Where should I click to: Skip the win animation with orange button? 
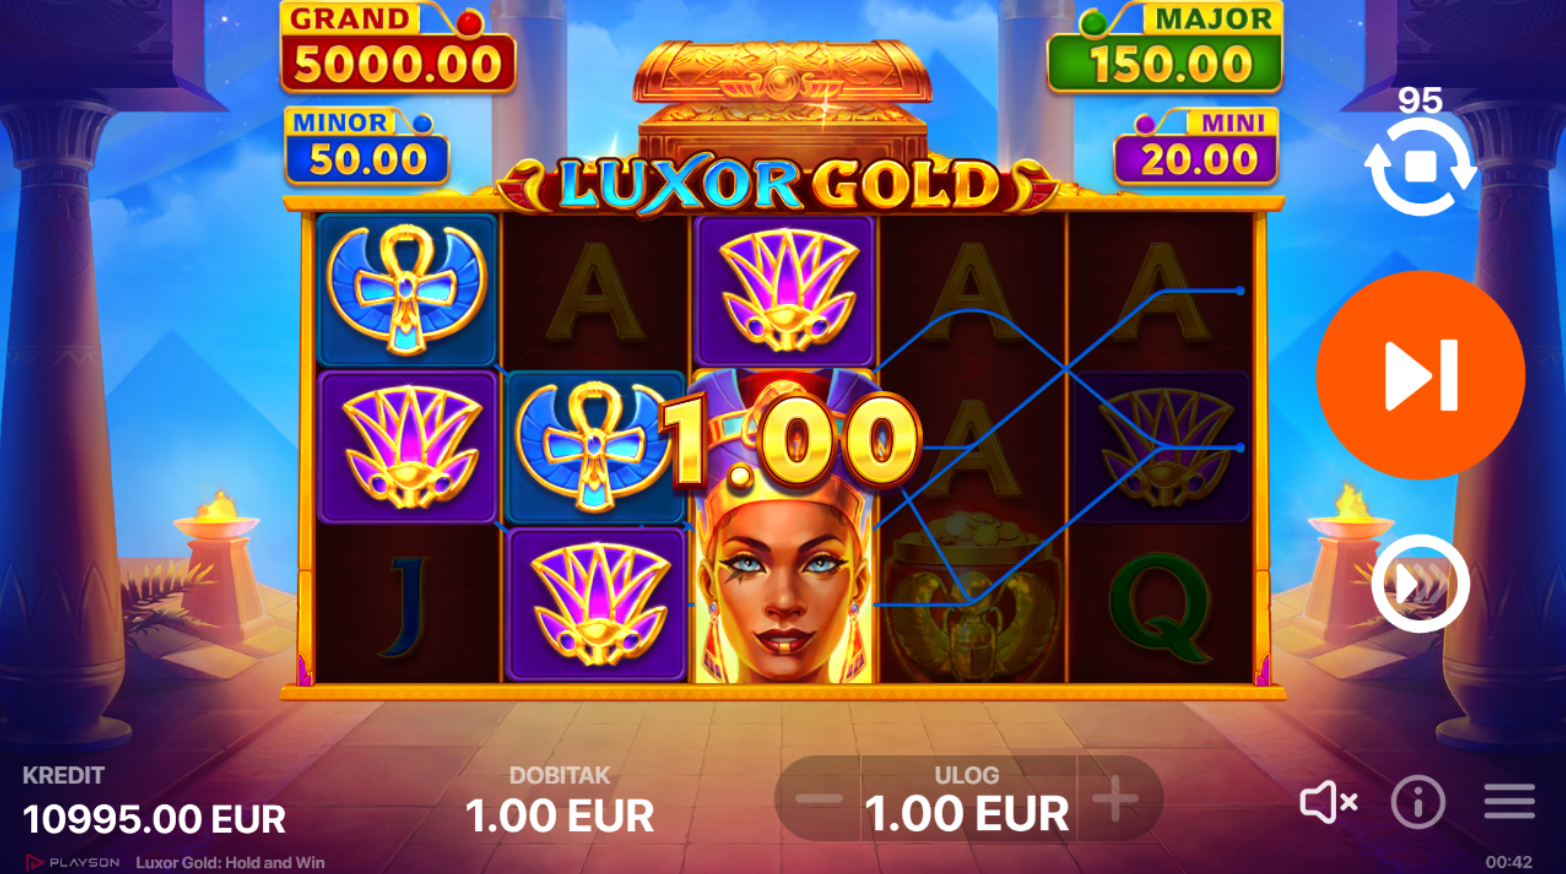point(1420,375)
